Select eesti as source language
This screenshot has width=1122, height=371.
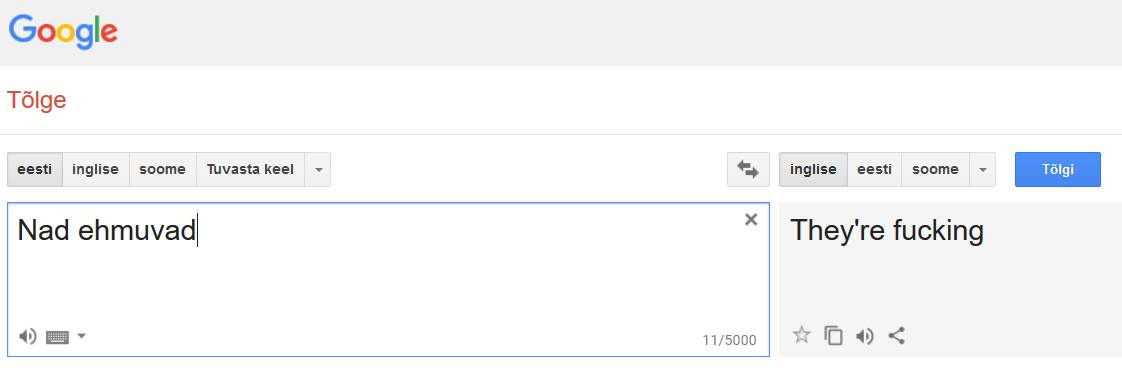pyautogui.click(x=34, y=170)
